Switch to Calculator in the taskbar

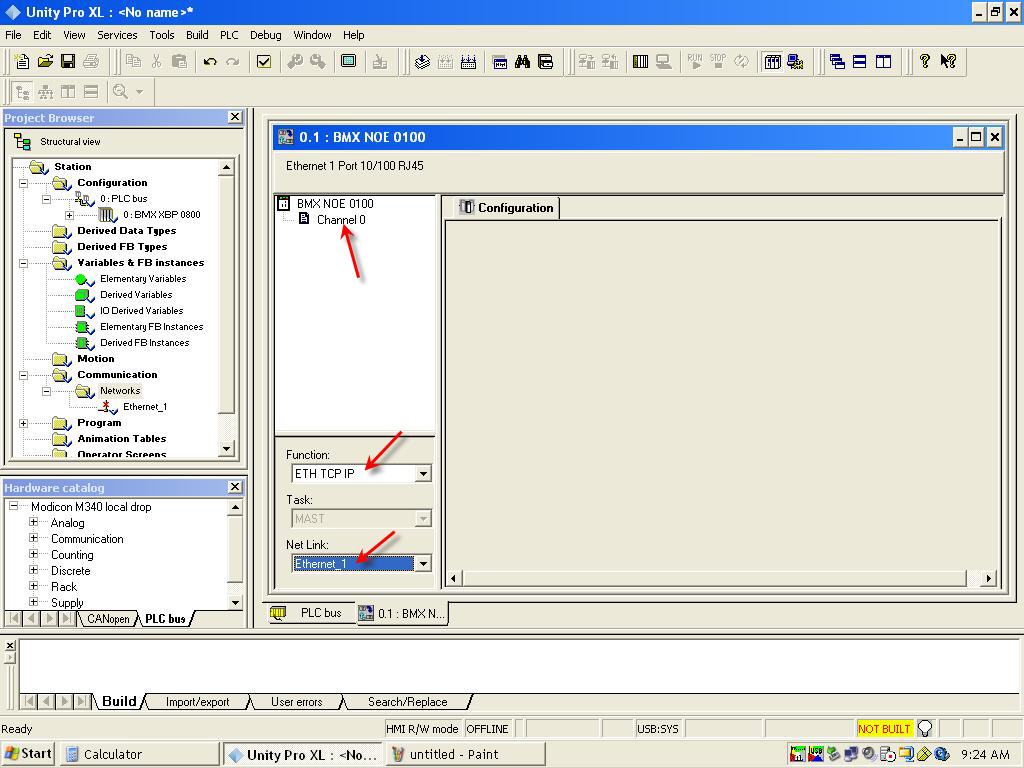(x=139, y=754)
